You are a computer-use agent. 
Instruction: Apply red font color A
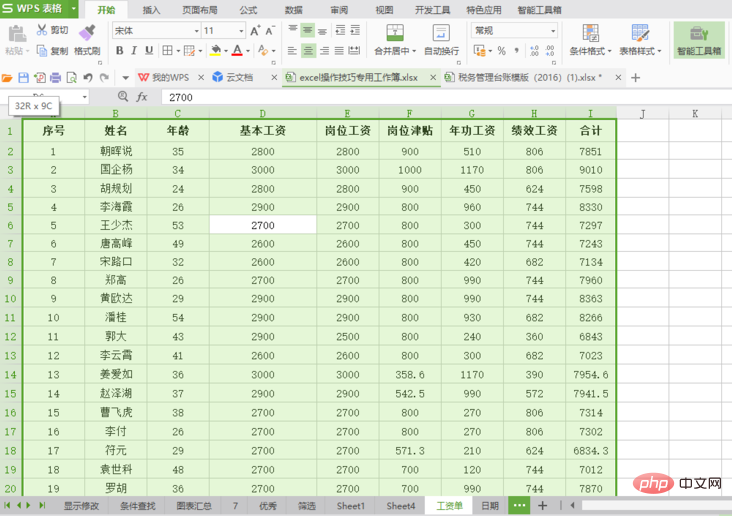pos(237,50)
